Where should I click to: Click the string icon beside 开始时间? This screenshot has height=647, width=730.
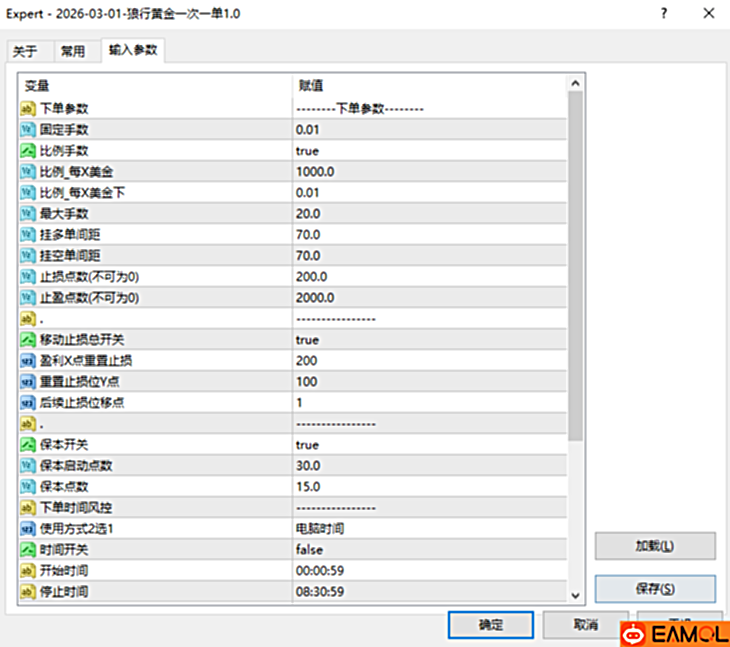(28, 571)
